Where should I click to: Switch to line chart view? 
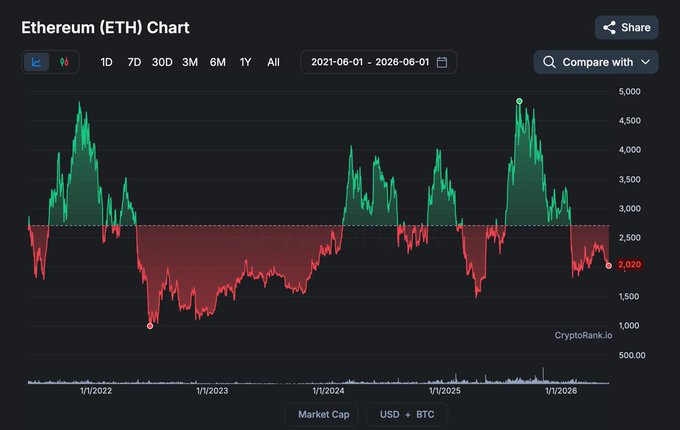coord(36,62)
